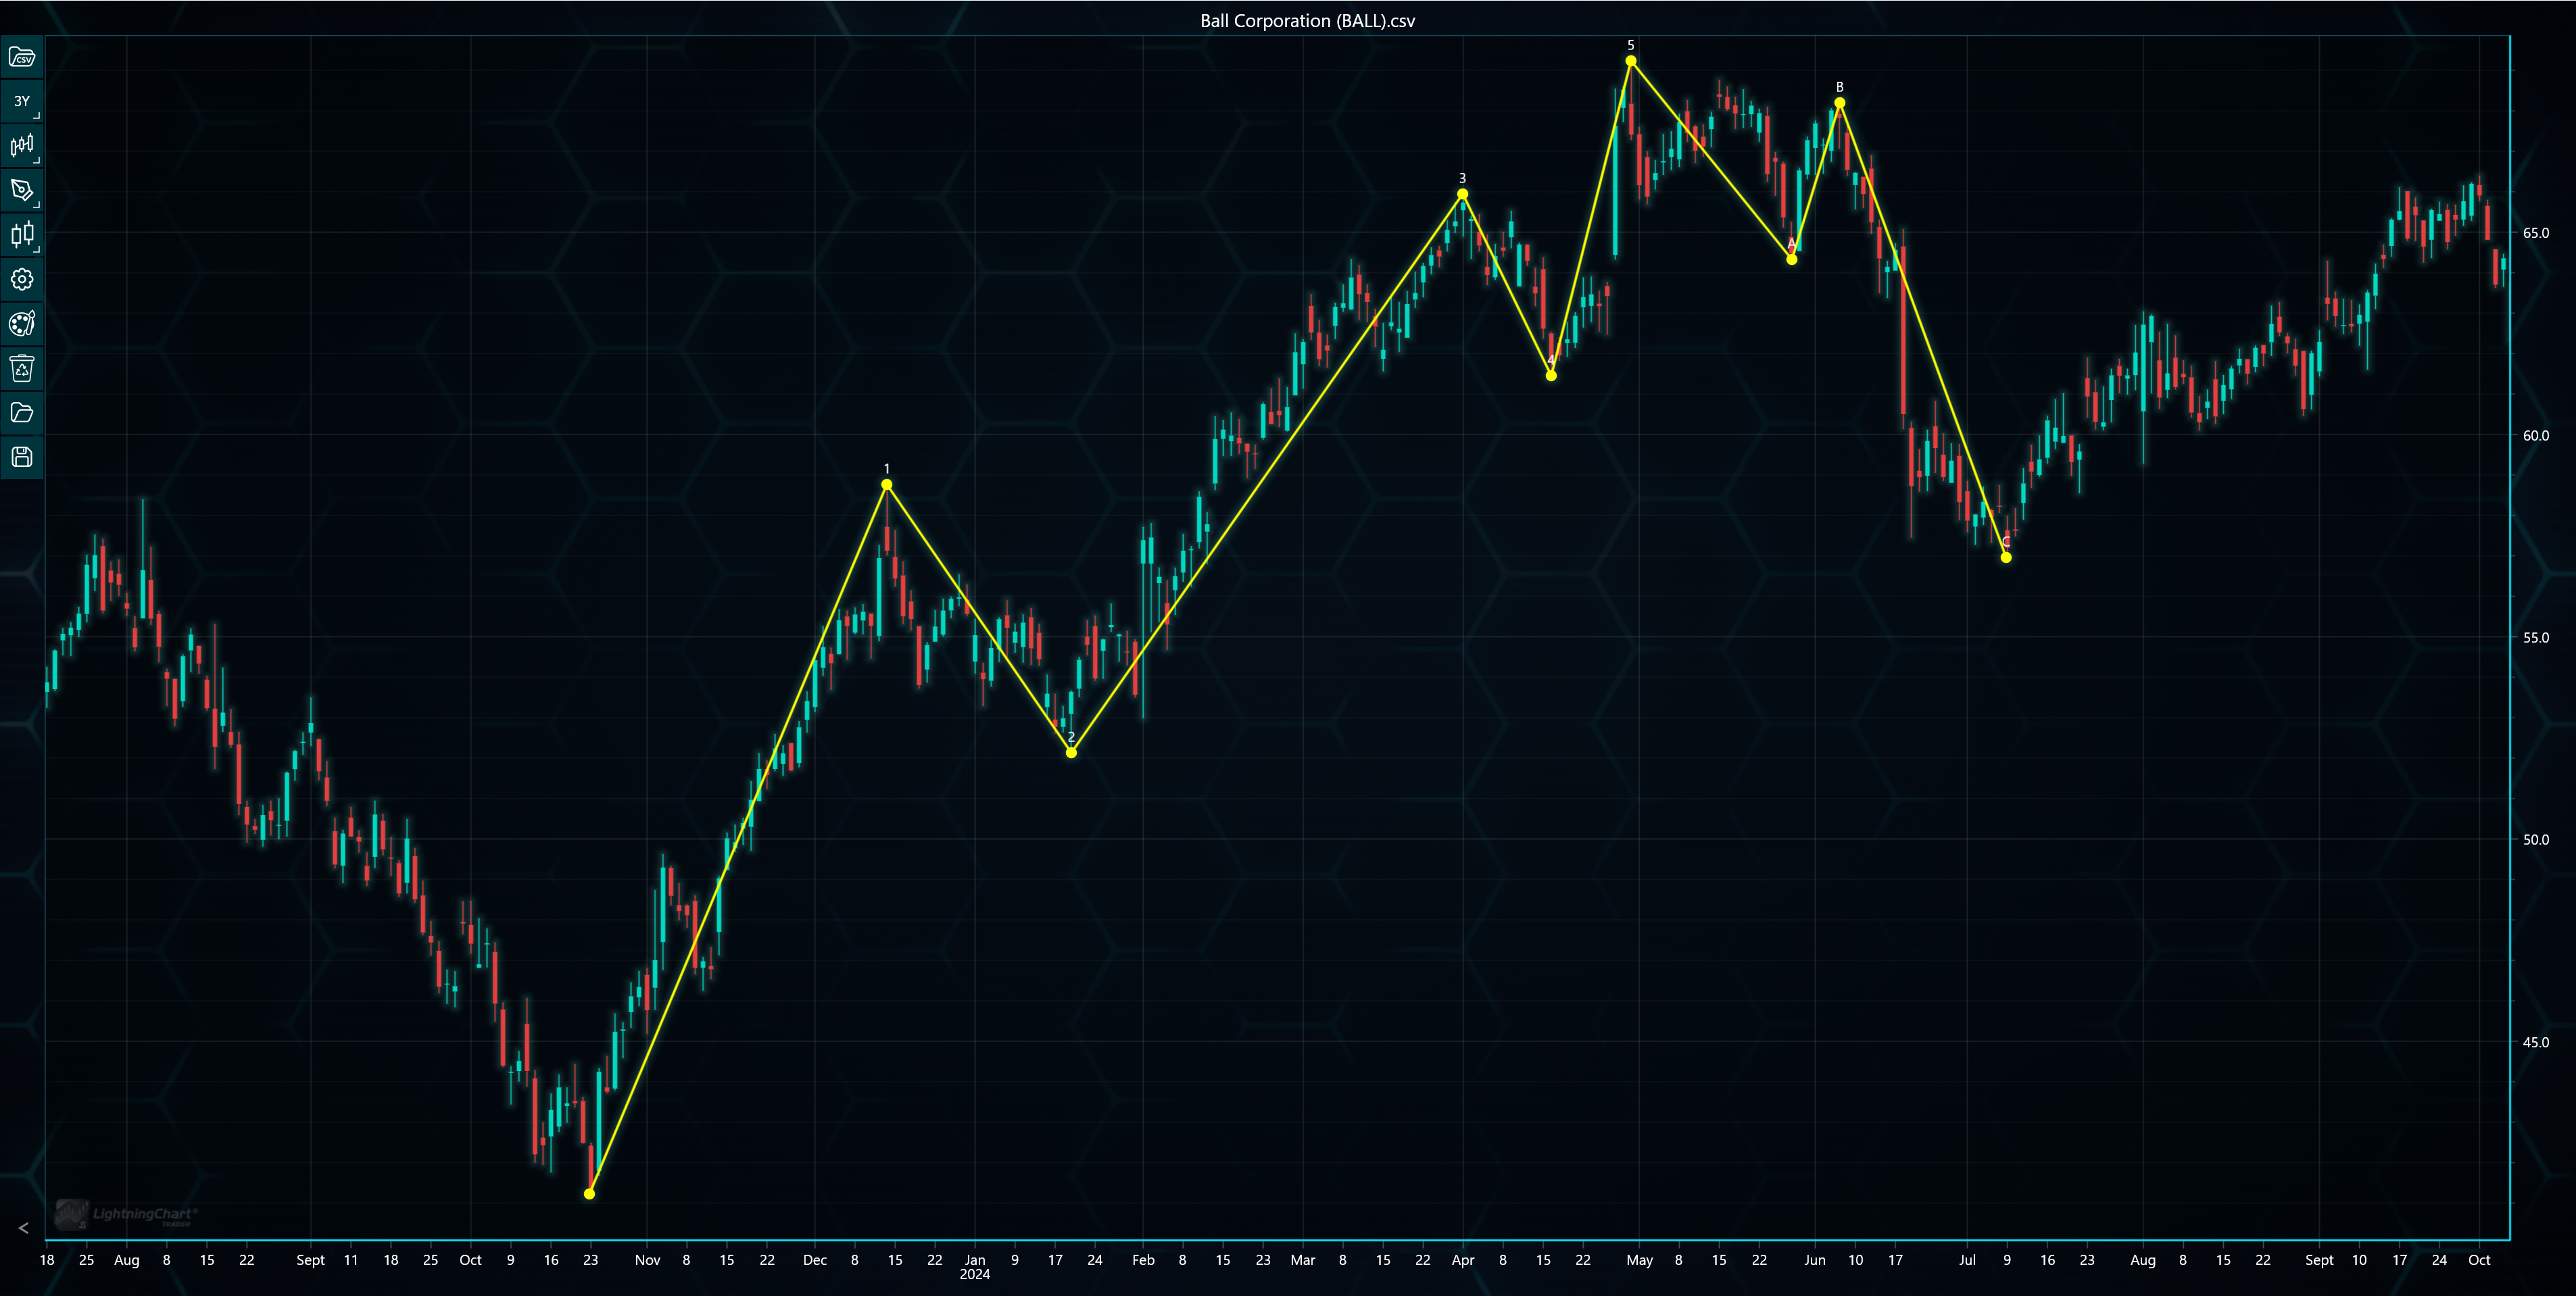Select Elliott wave point 3
This screenshot has height=1296, width=2576.
click(1462, 194)
